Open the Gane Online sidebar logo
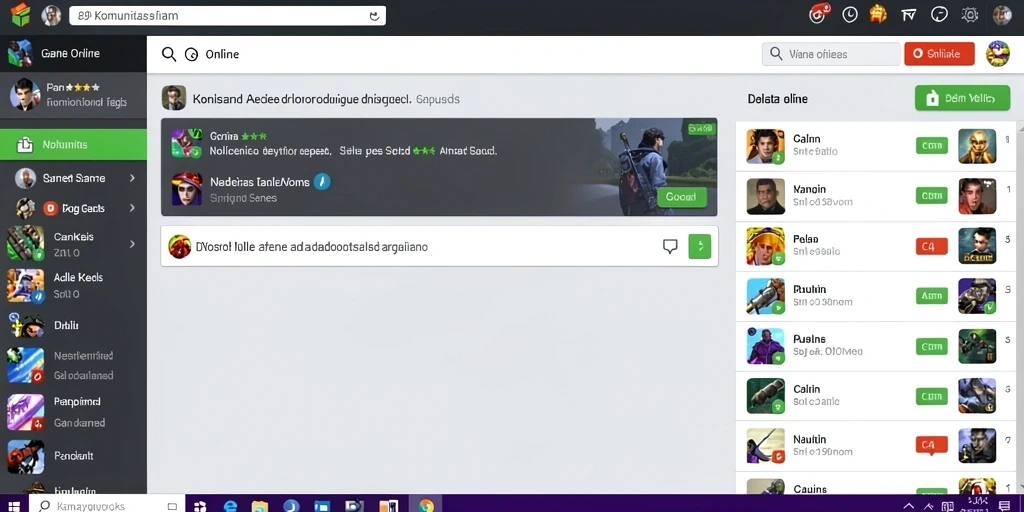The height and width of the screenshot is (512, 1024). click(20, 54)
